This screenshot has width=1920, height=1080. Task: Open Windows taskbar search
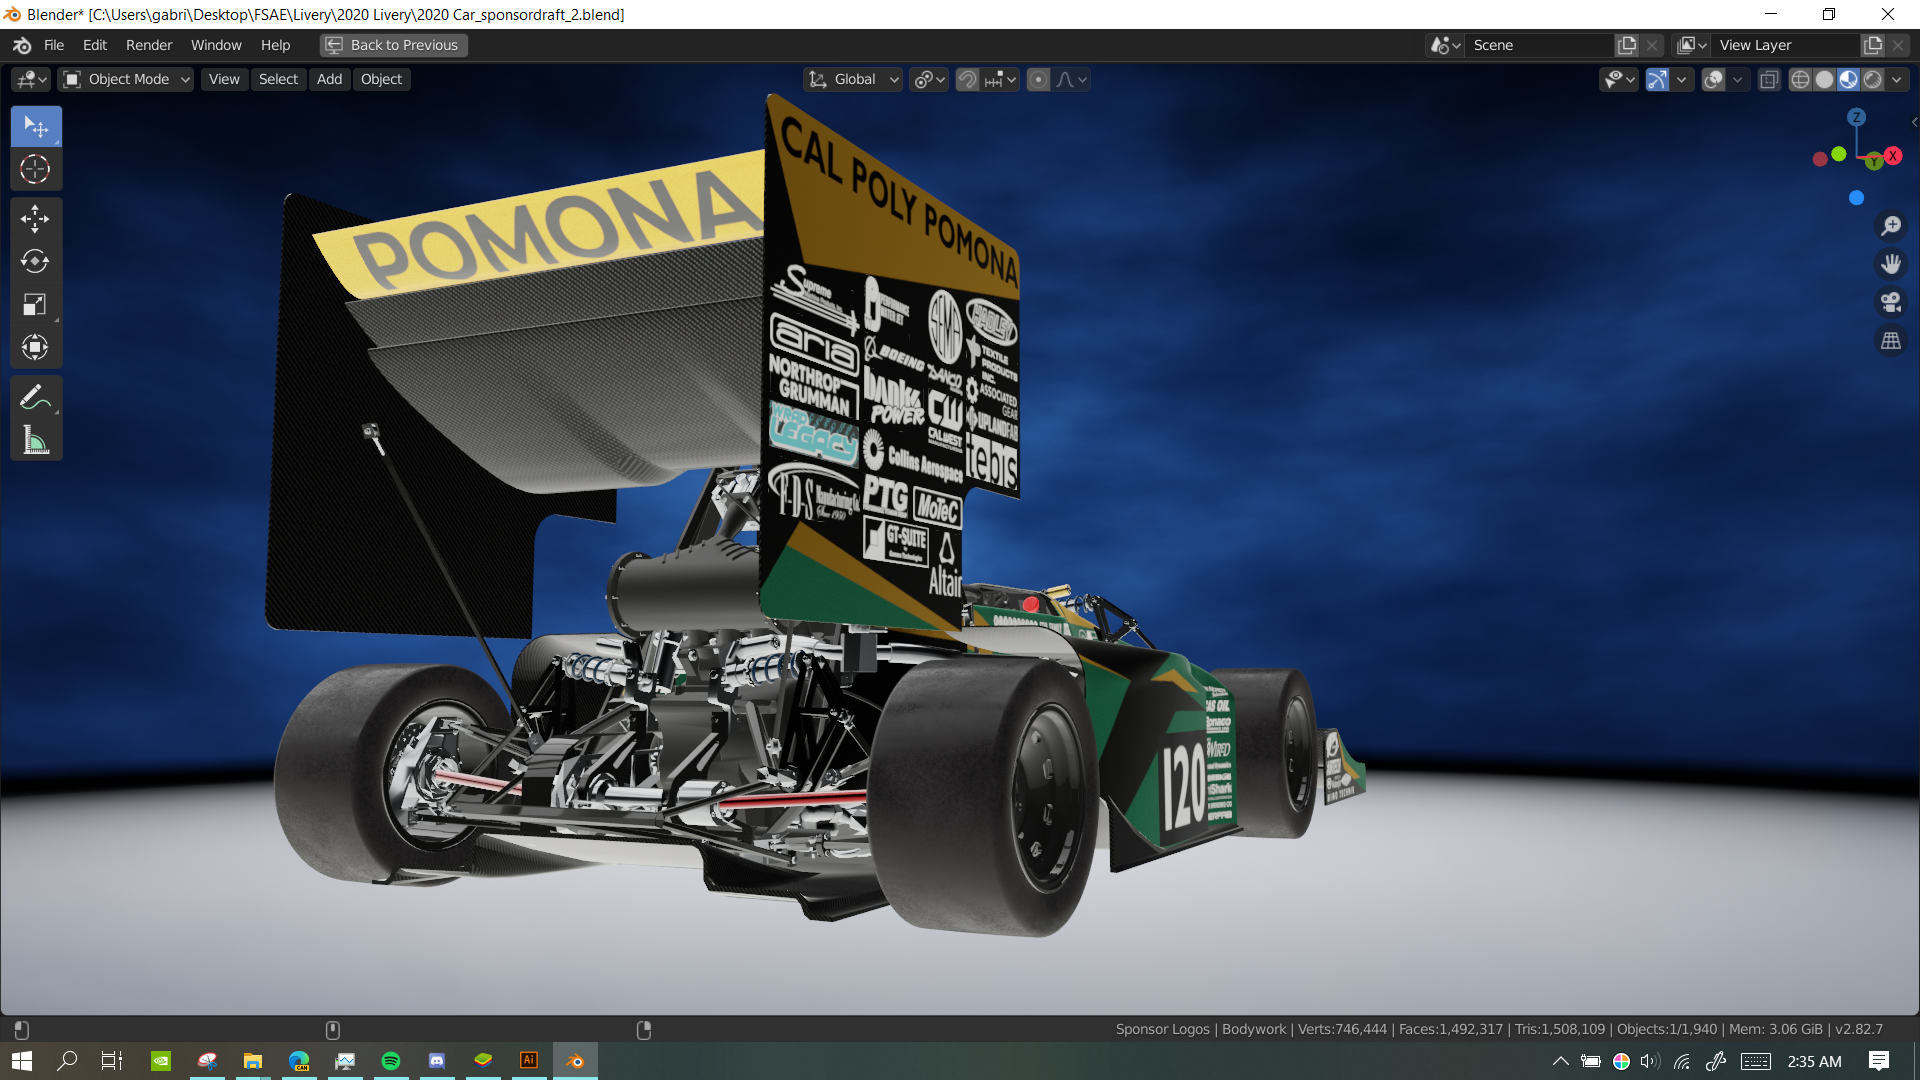(67, 1061)
